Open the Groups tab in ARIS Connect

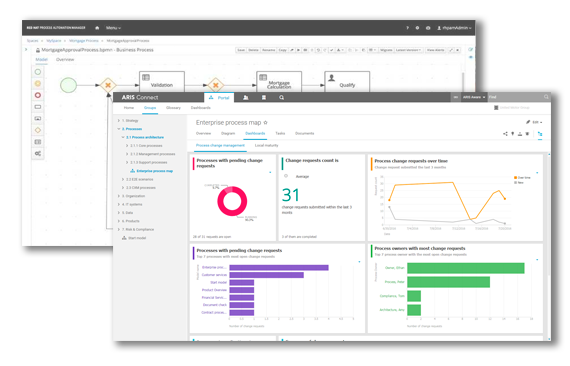click(x=150, y=108)
